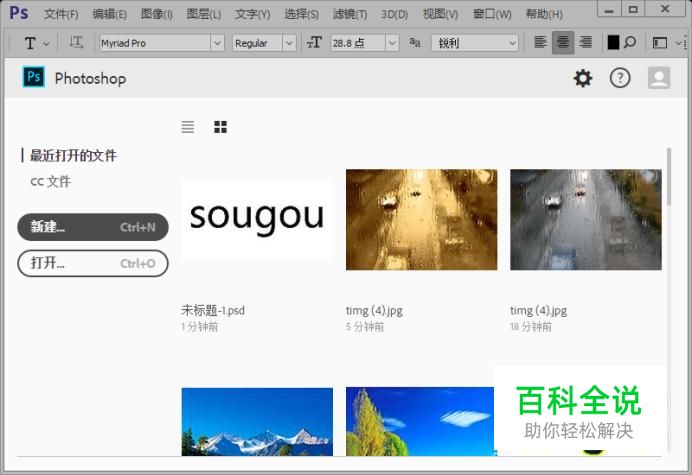Click the Ps application logo in menu bar
The width and height of the screenshot is (692, 475).
pyautogui.click(x=19, y=13)
